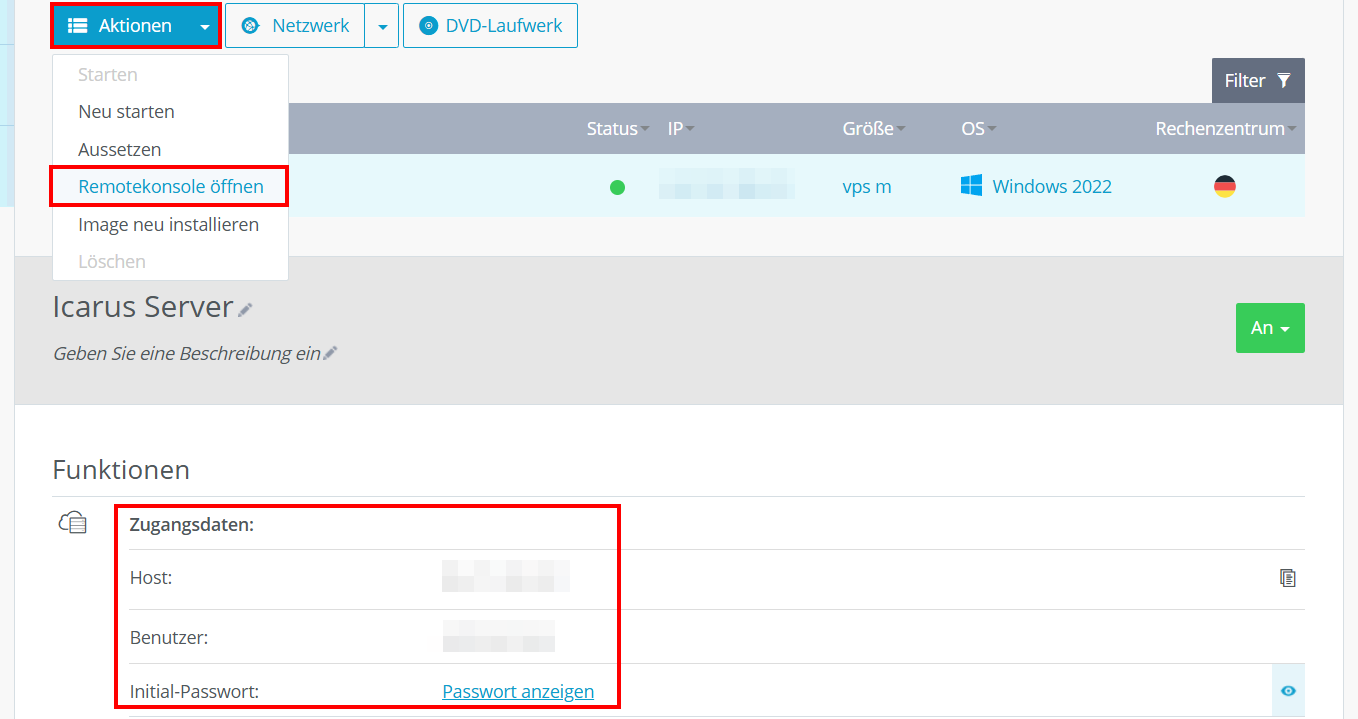Viewport: 1358px width, 719px height.
Task: Click the Windows 2022 link
Action: coord(1052,187)
